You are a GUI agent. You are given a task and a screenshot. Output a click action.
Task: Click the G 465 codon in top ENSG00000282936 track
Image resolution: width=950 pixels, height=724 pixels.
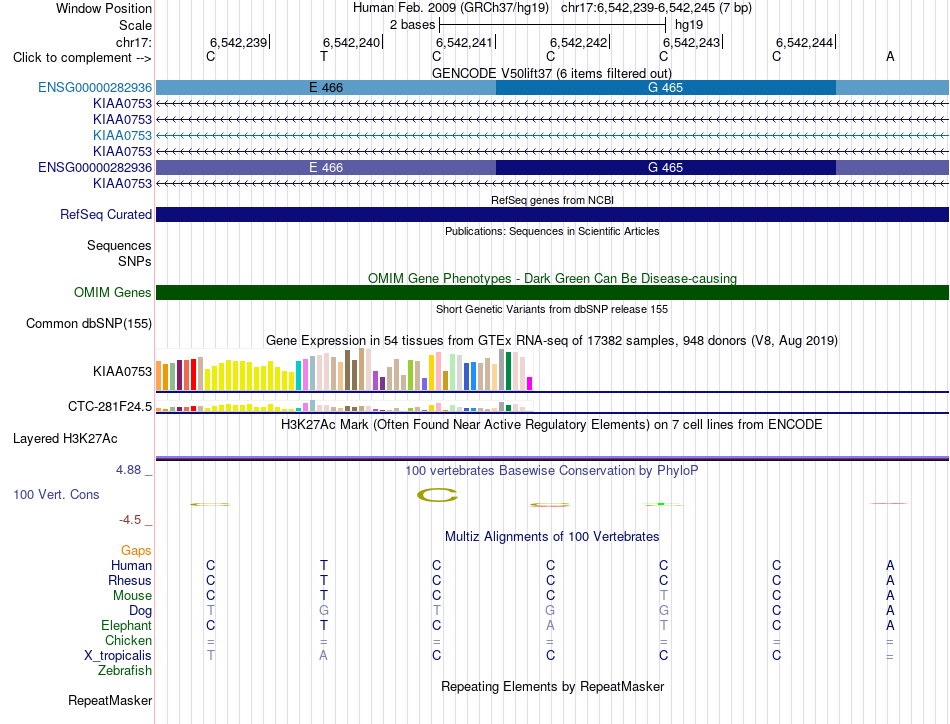[665, 88]
